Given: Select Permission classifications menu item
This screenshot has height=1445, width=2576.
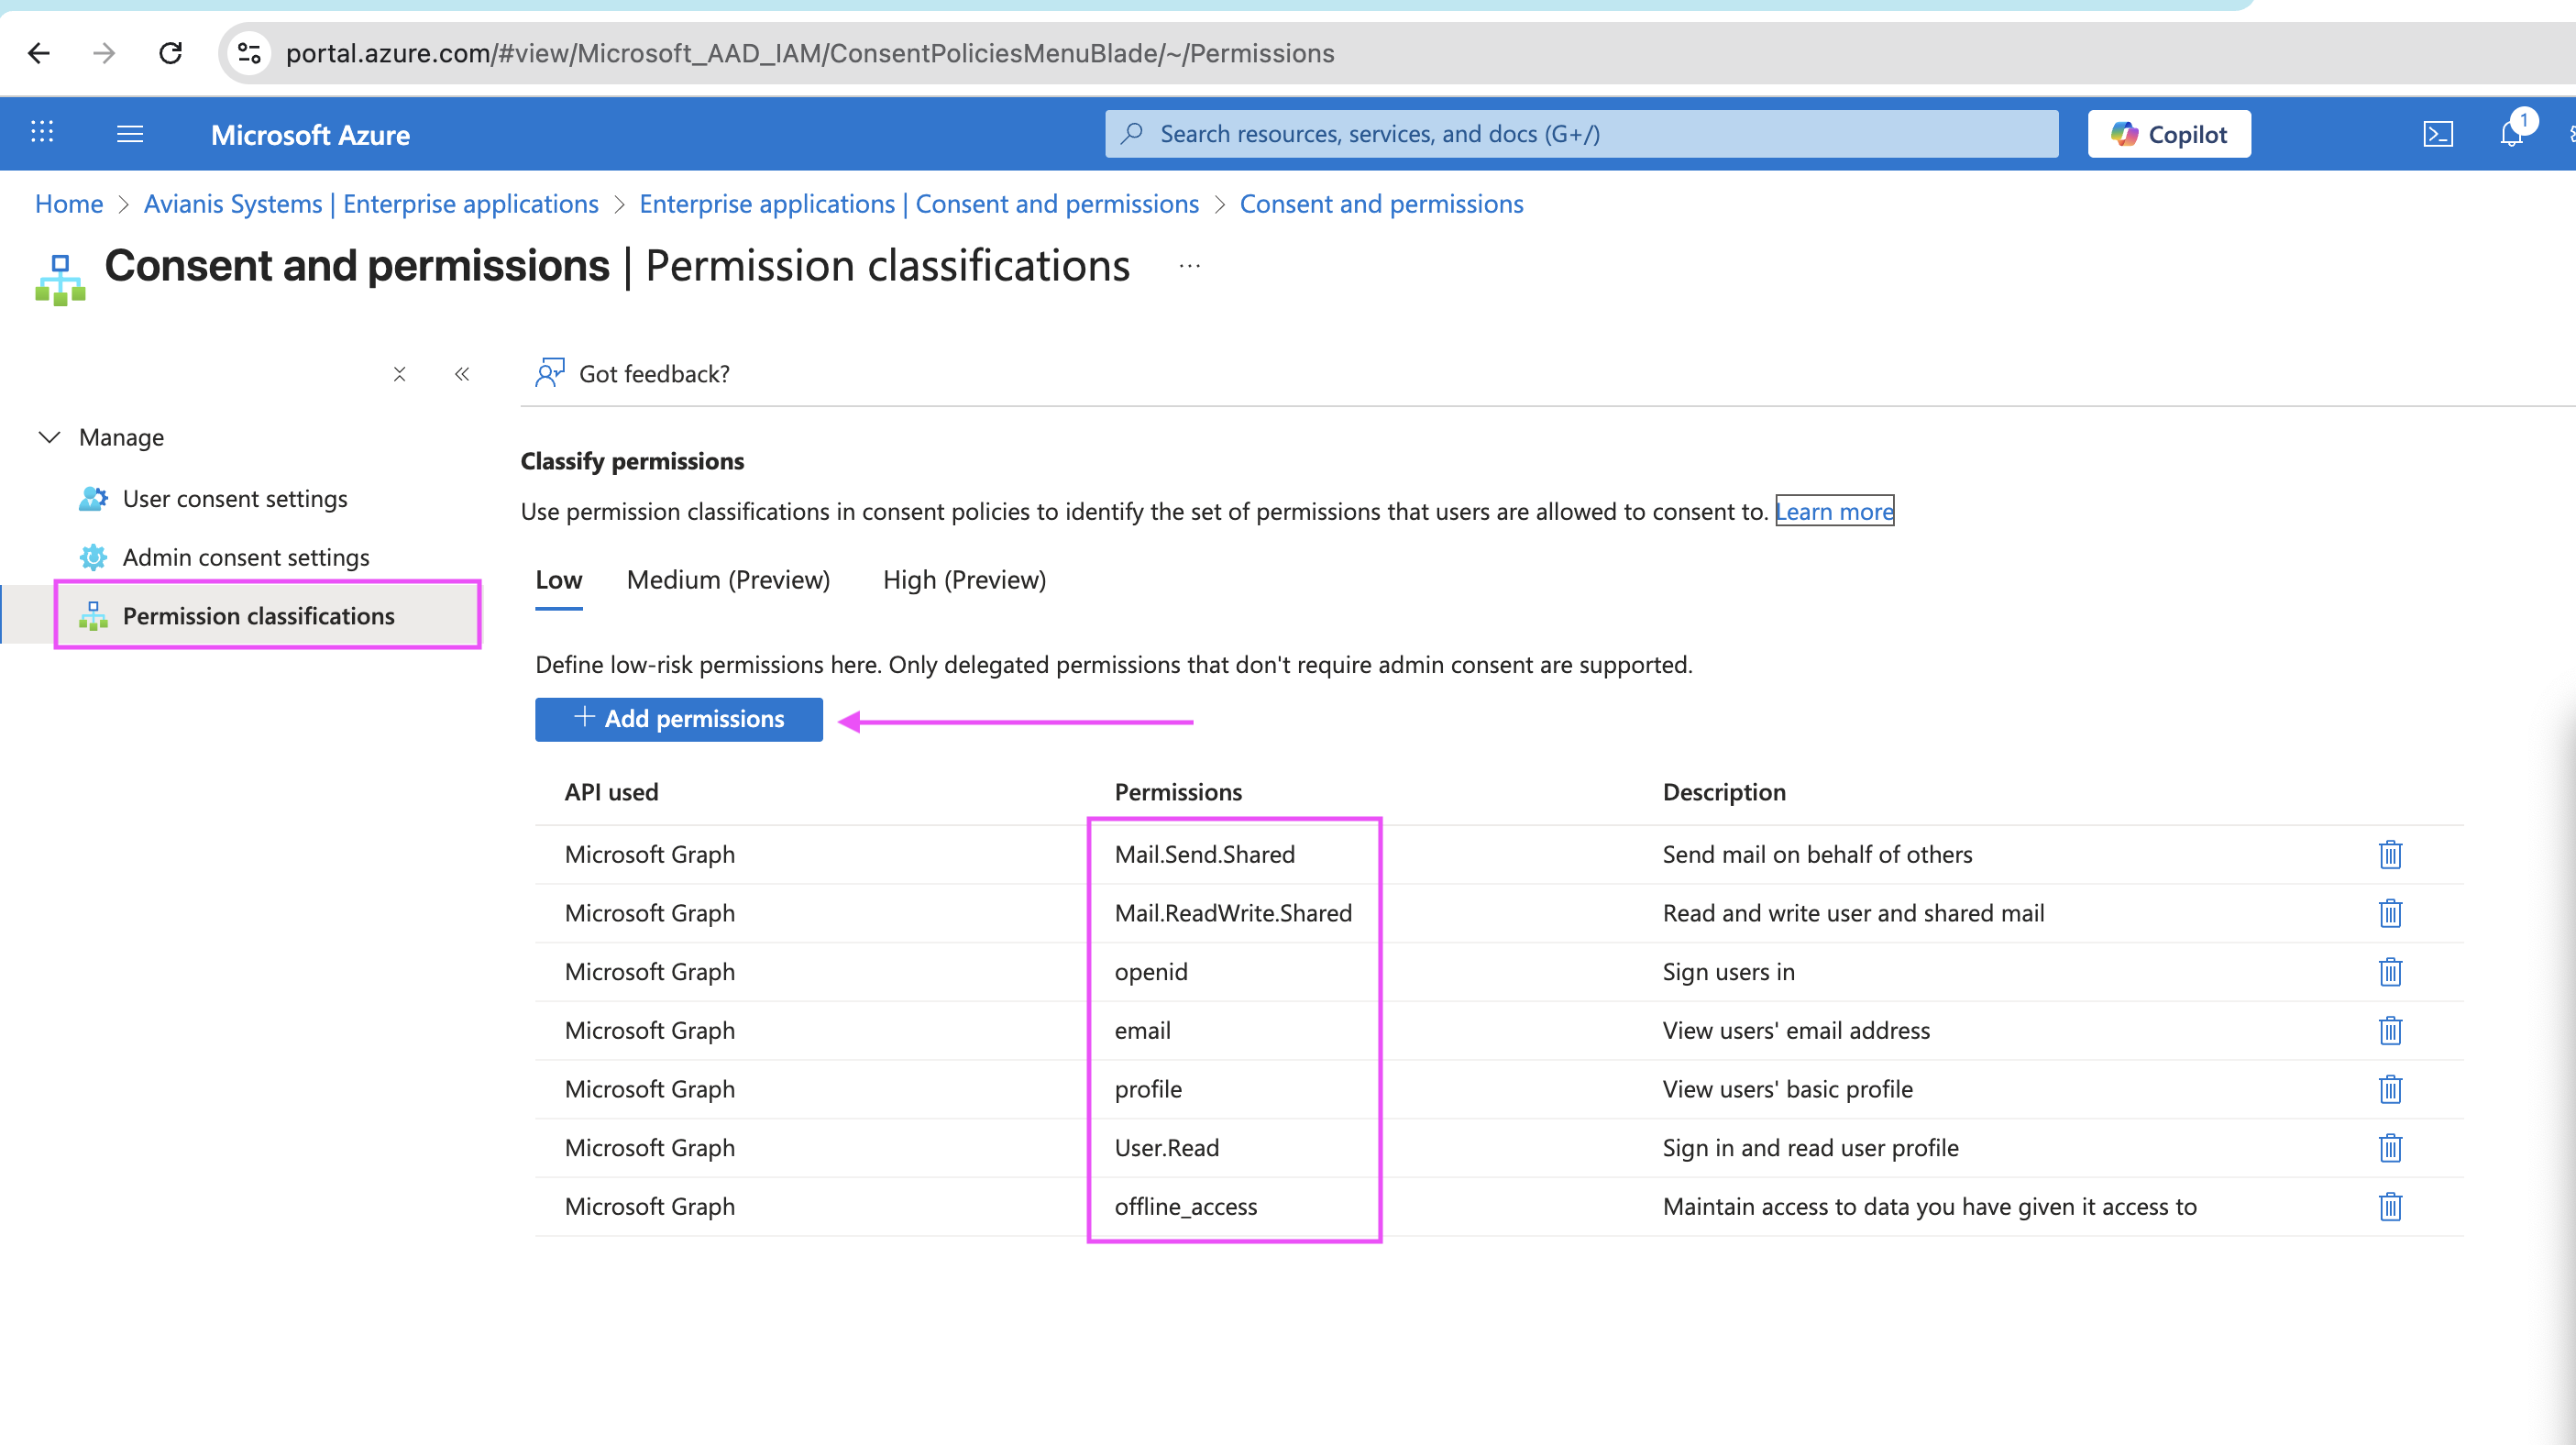Looking at the screenshot, I should (258, 616).
